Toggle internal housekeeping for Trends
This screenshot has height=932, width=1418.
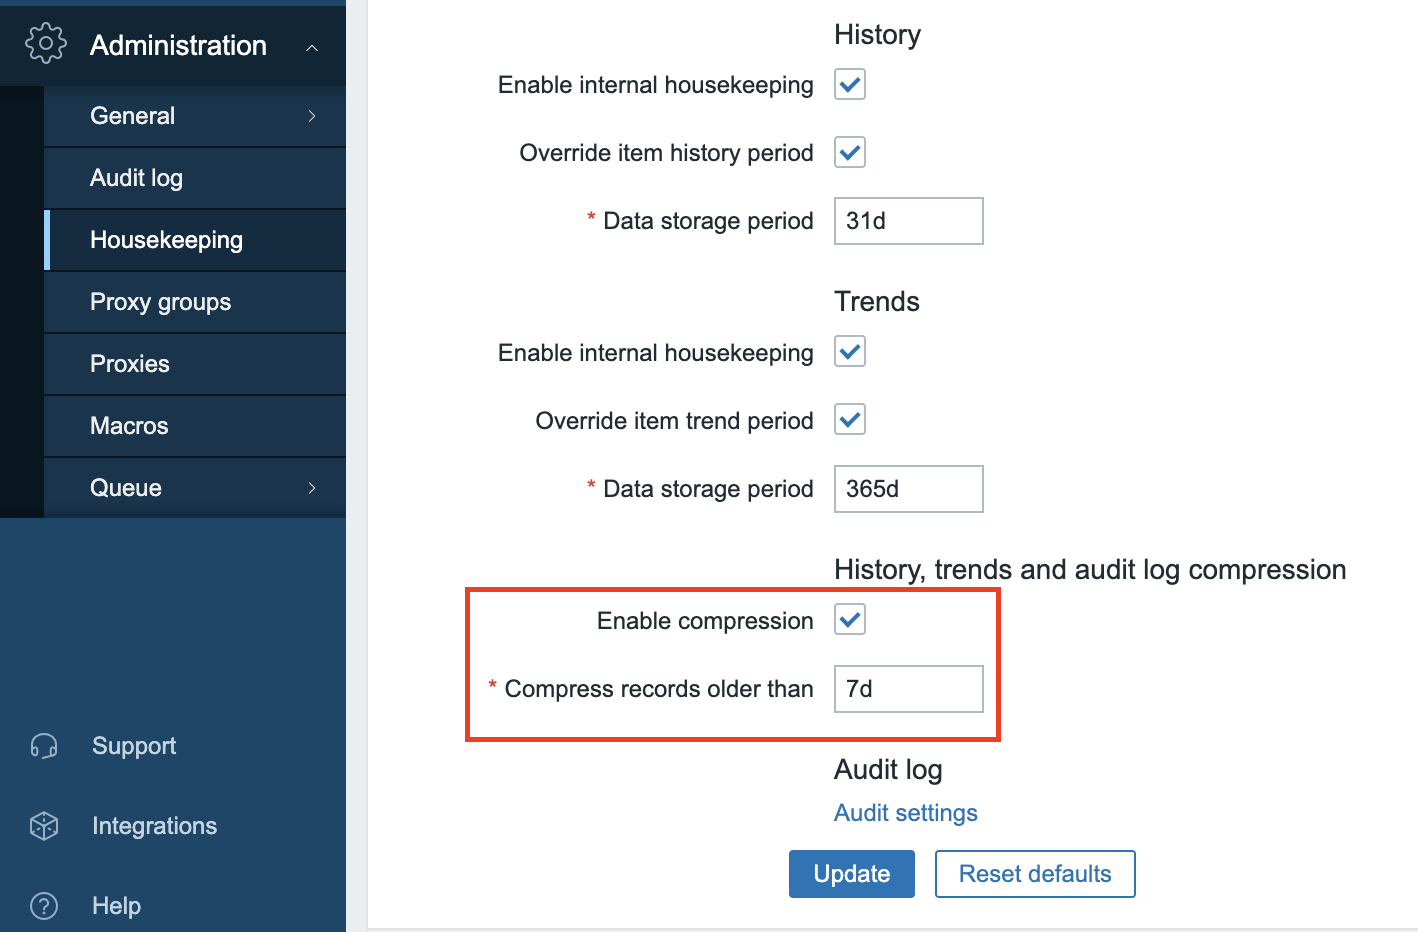click(x=848, y=351)
